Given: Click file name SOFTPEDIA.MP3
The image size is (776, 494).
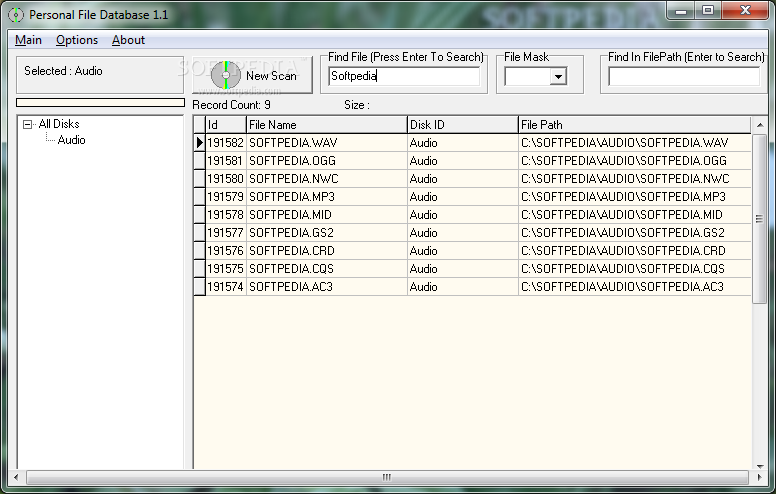Looking at the screenshot, I should [x=291, y=197].
